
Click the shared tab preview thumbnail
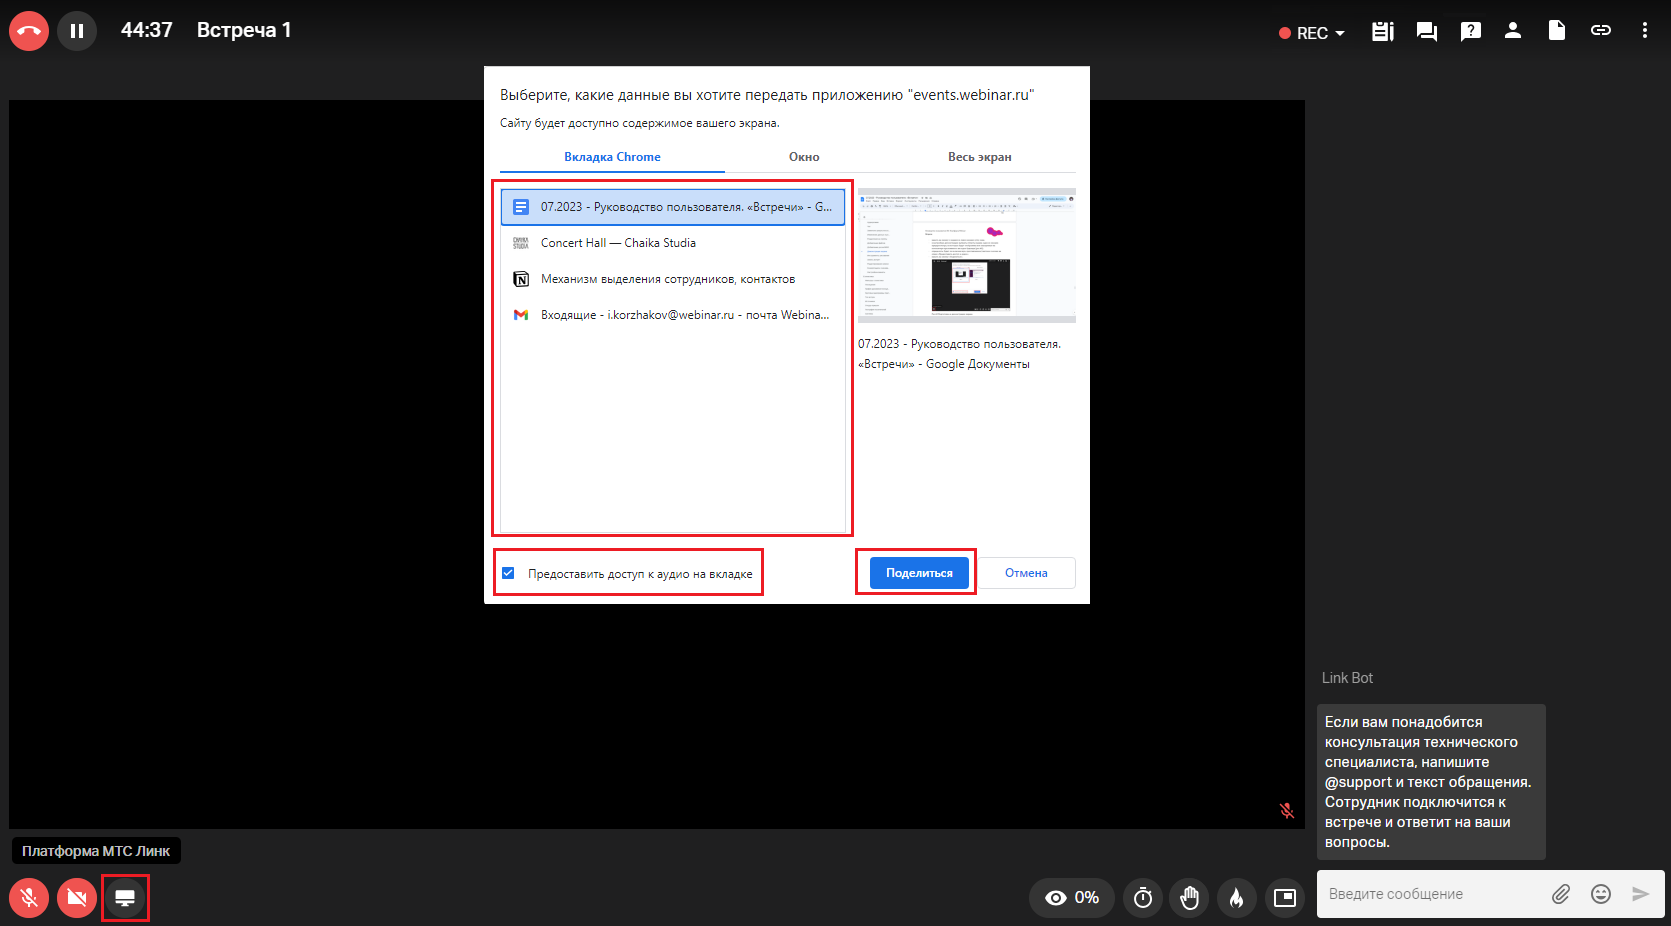pyautogui.click(x=966, y=255)
